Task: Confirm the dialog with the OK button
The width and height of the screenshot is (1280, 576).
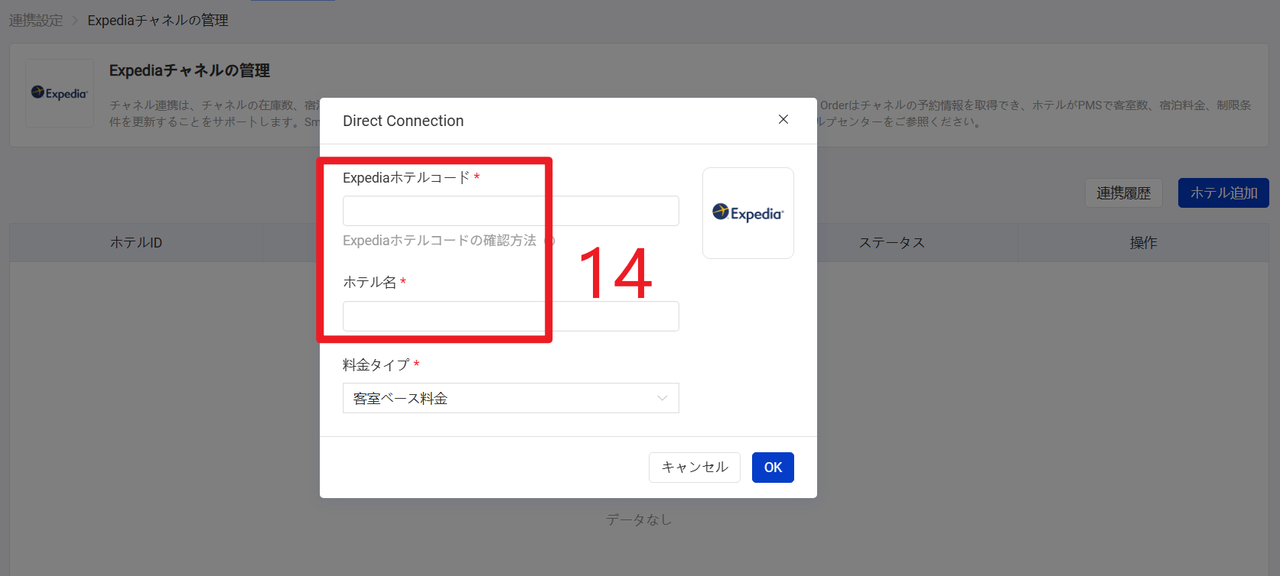Action: pos(773,467)
